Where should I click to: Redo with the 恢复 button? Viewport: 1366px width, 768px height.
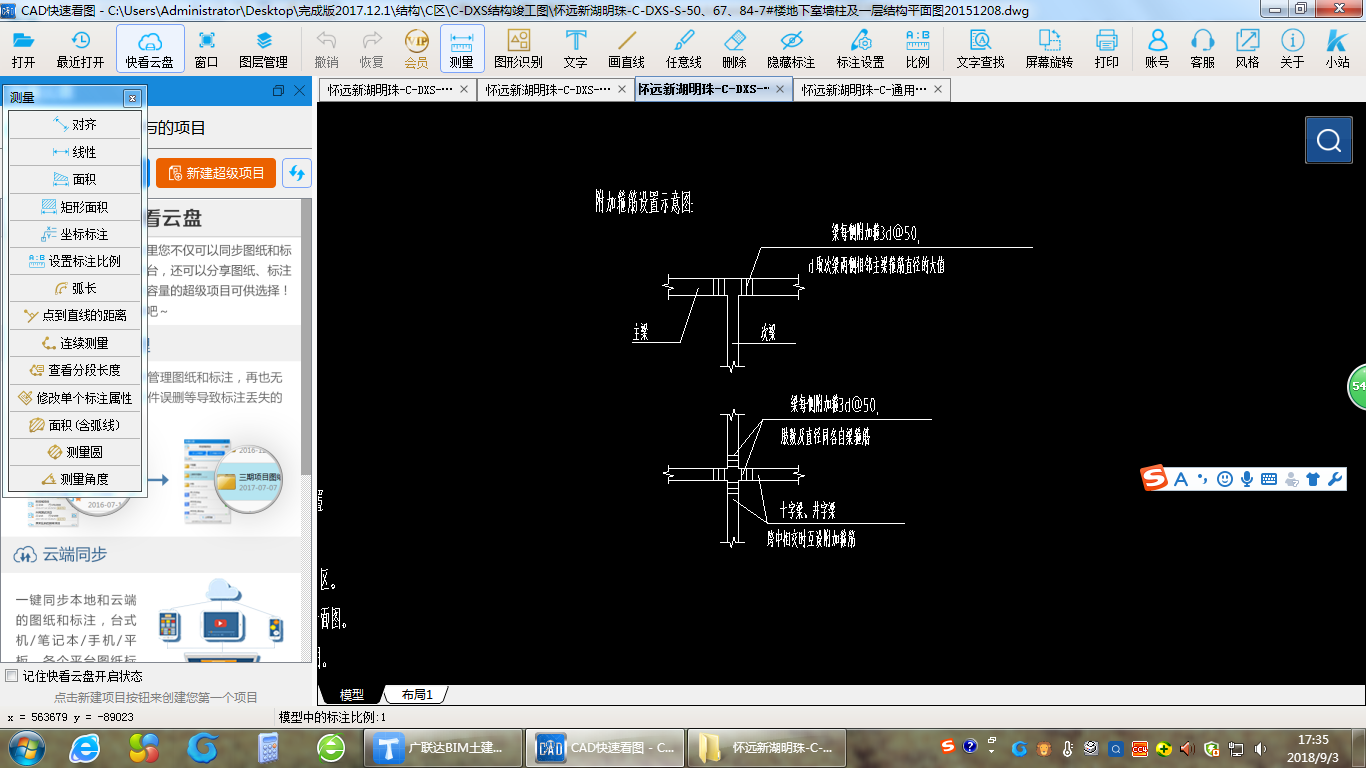(x=371, y=49)
